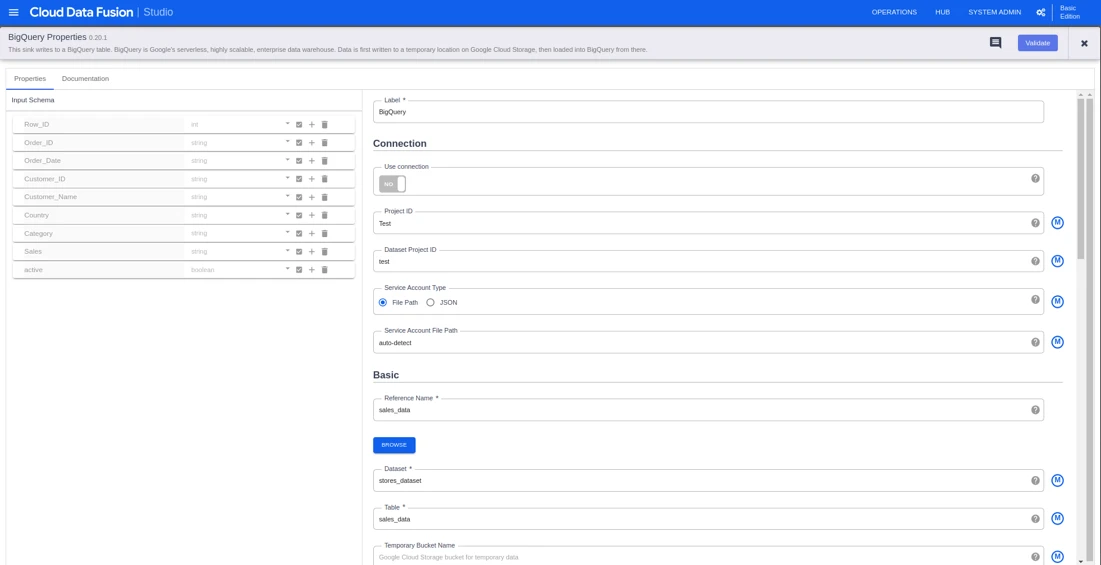Click the Validate button
Viewport: 1101px width, 565px height.
(1037, 43)
